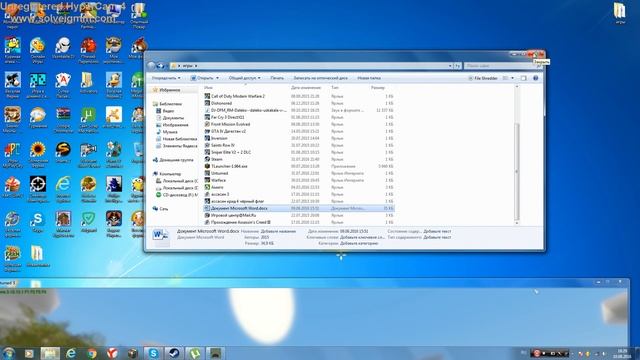Expand the arrow next to Открыть button

coord(217,78)
